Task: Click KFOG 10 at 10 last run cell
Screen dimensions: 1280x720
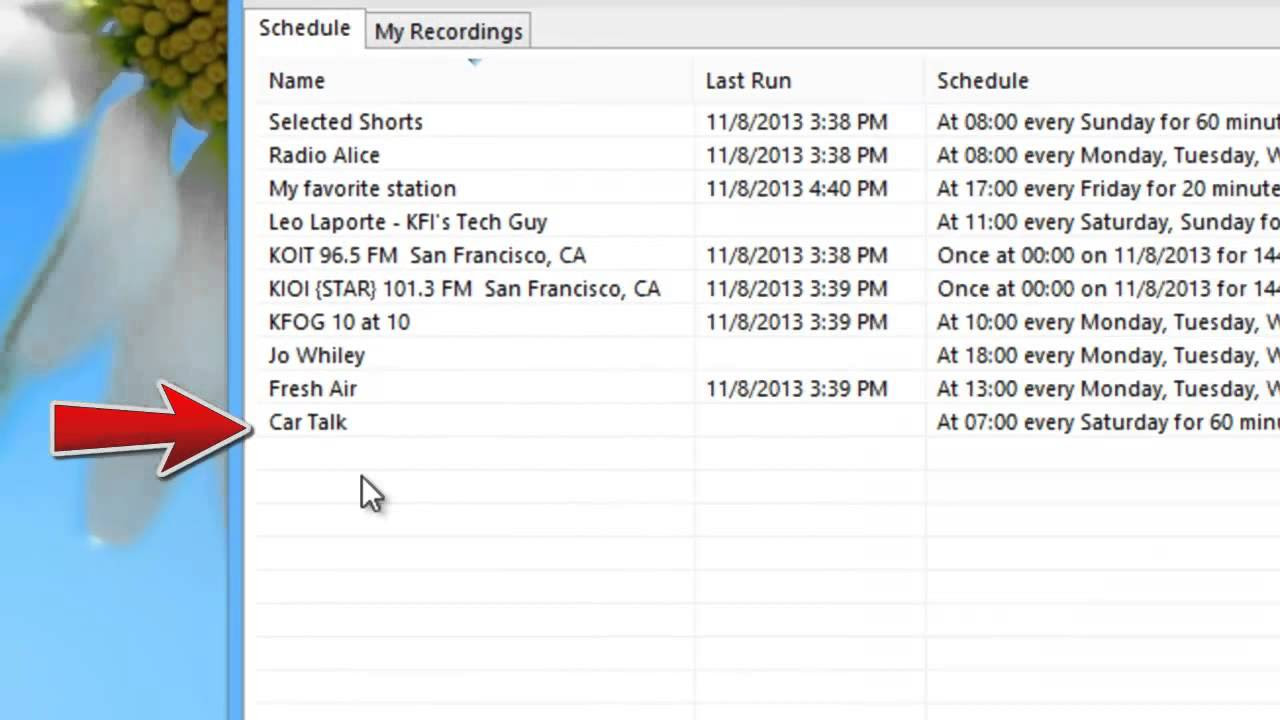Action: click(x=797, y=322)
